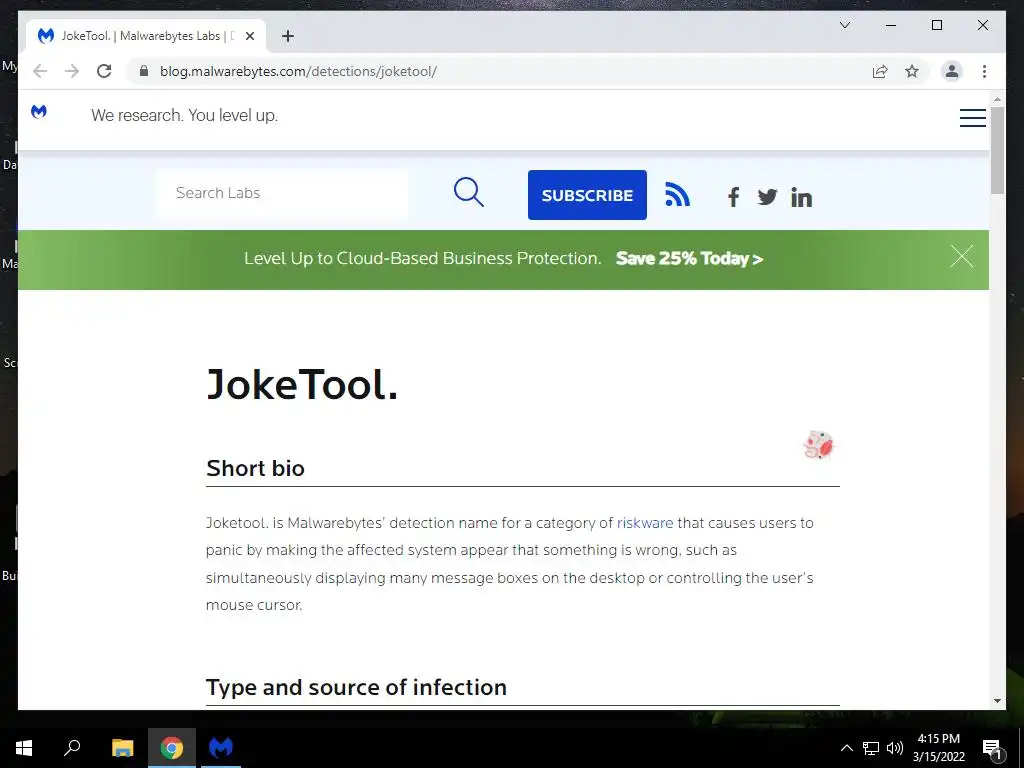Click the scrollbar down arrow
The image size is (1024, 768).
(997, 701)
